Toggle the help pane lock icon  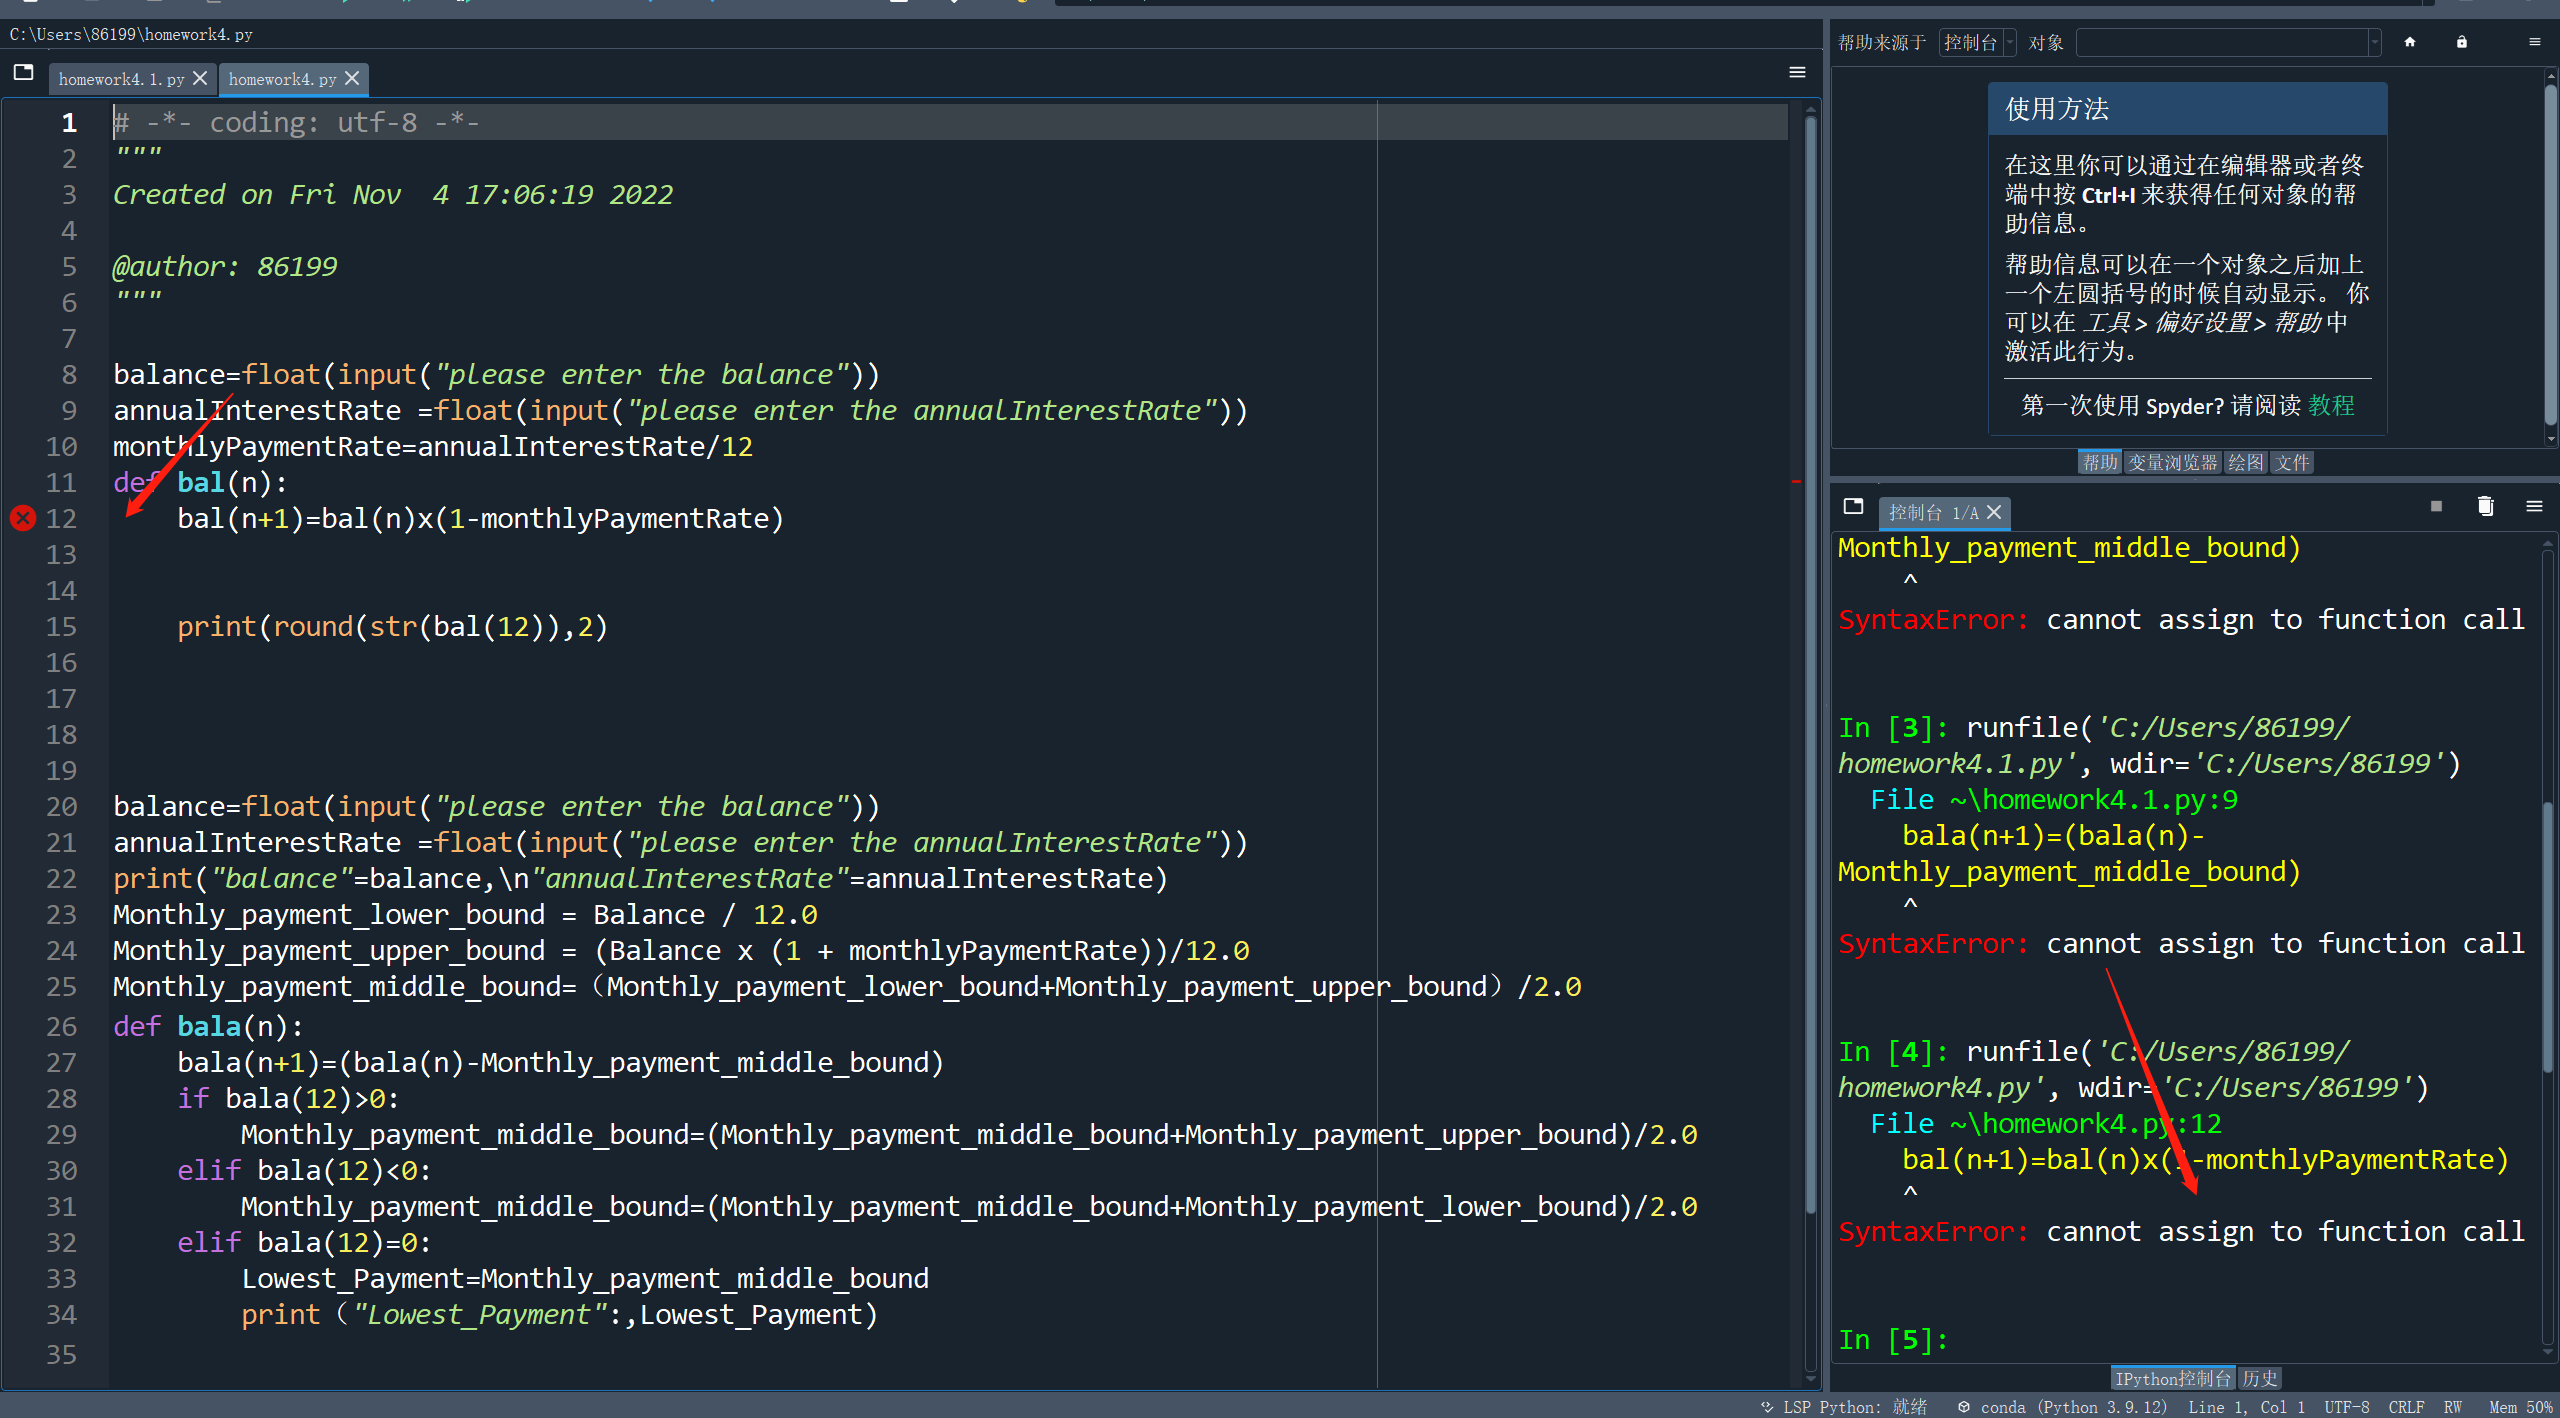tap(2462, 42)
